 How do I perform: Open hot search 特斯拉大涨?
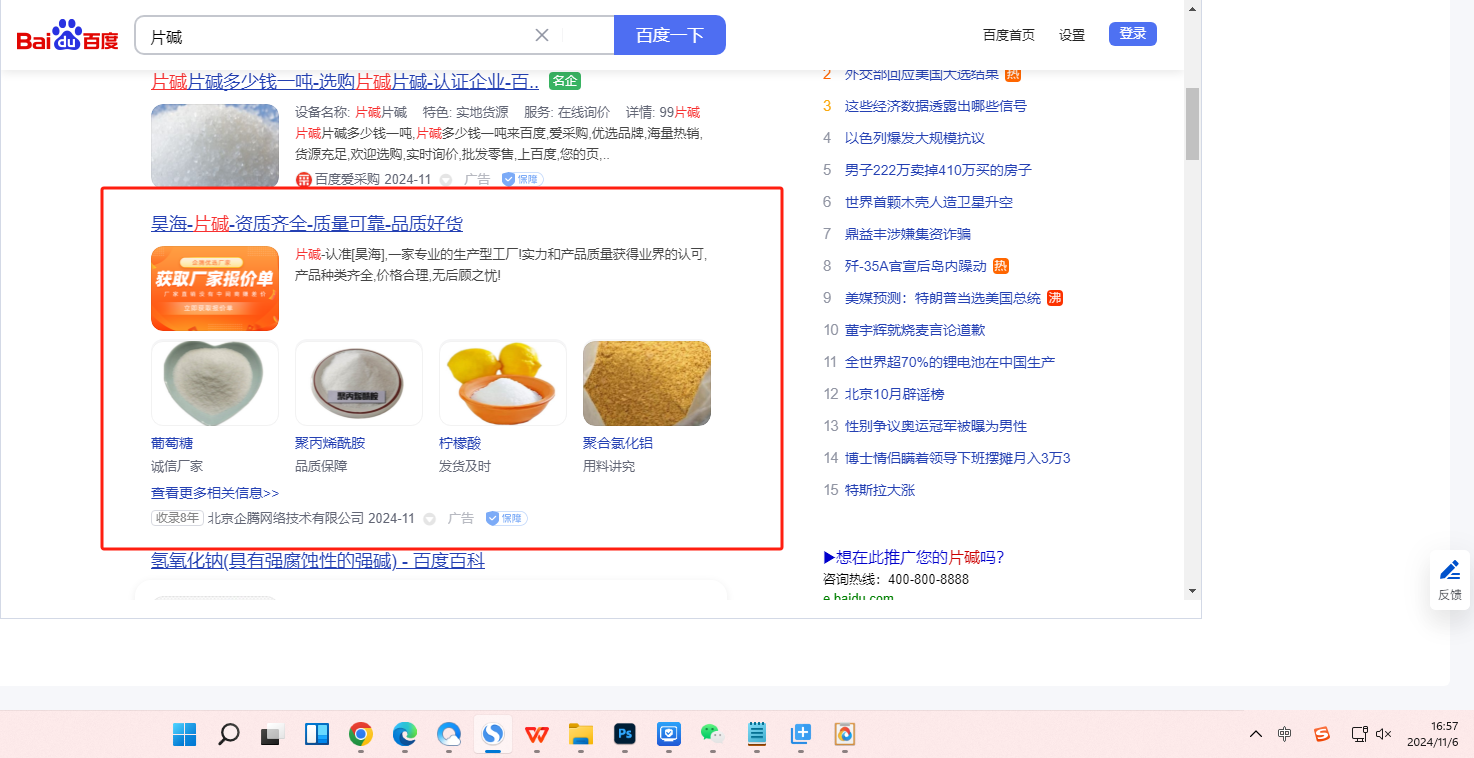tap(880, 490)
